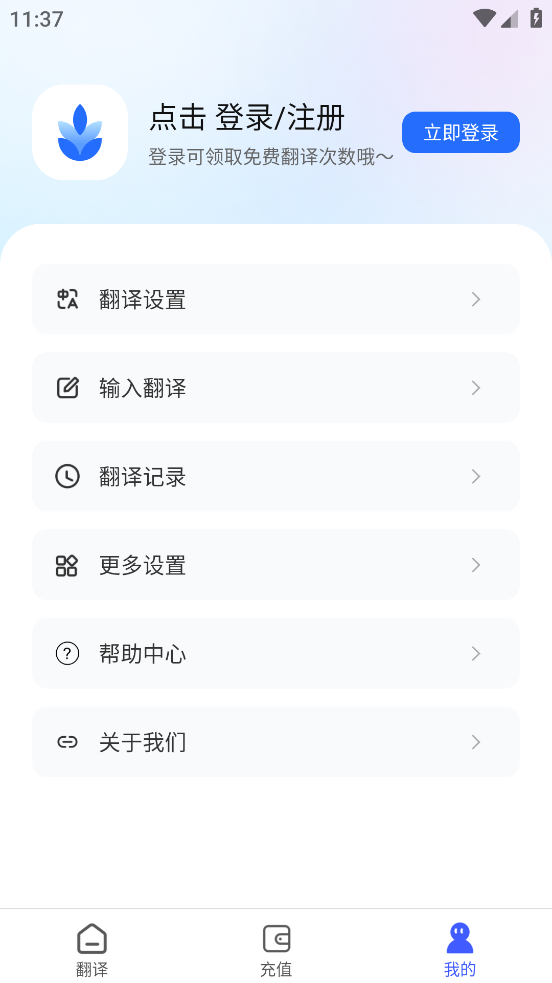Screen dimensions: 552x983
Task: Expand the 翻译设置 row chevron
Action: tap(476, 299)
